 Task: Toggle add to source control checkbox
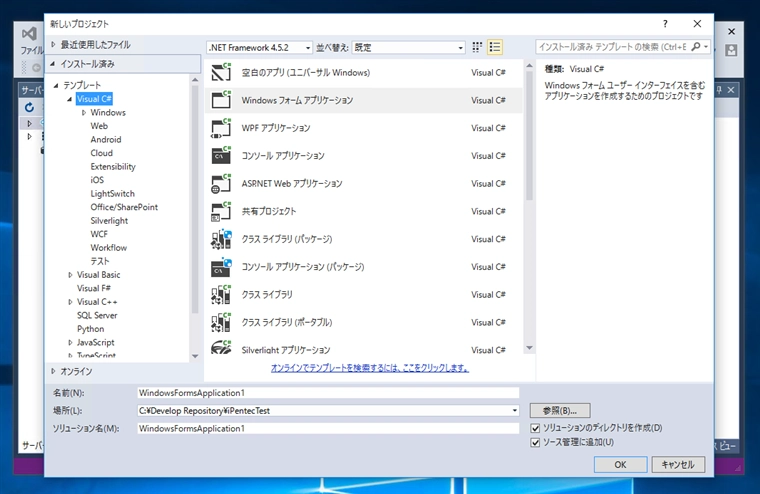(535, 443)
